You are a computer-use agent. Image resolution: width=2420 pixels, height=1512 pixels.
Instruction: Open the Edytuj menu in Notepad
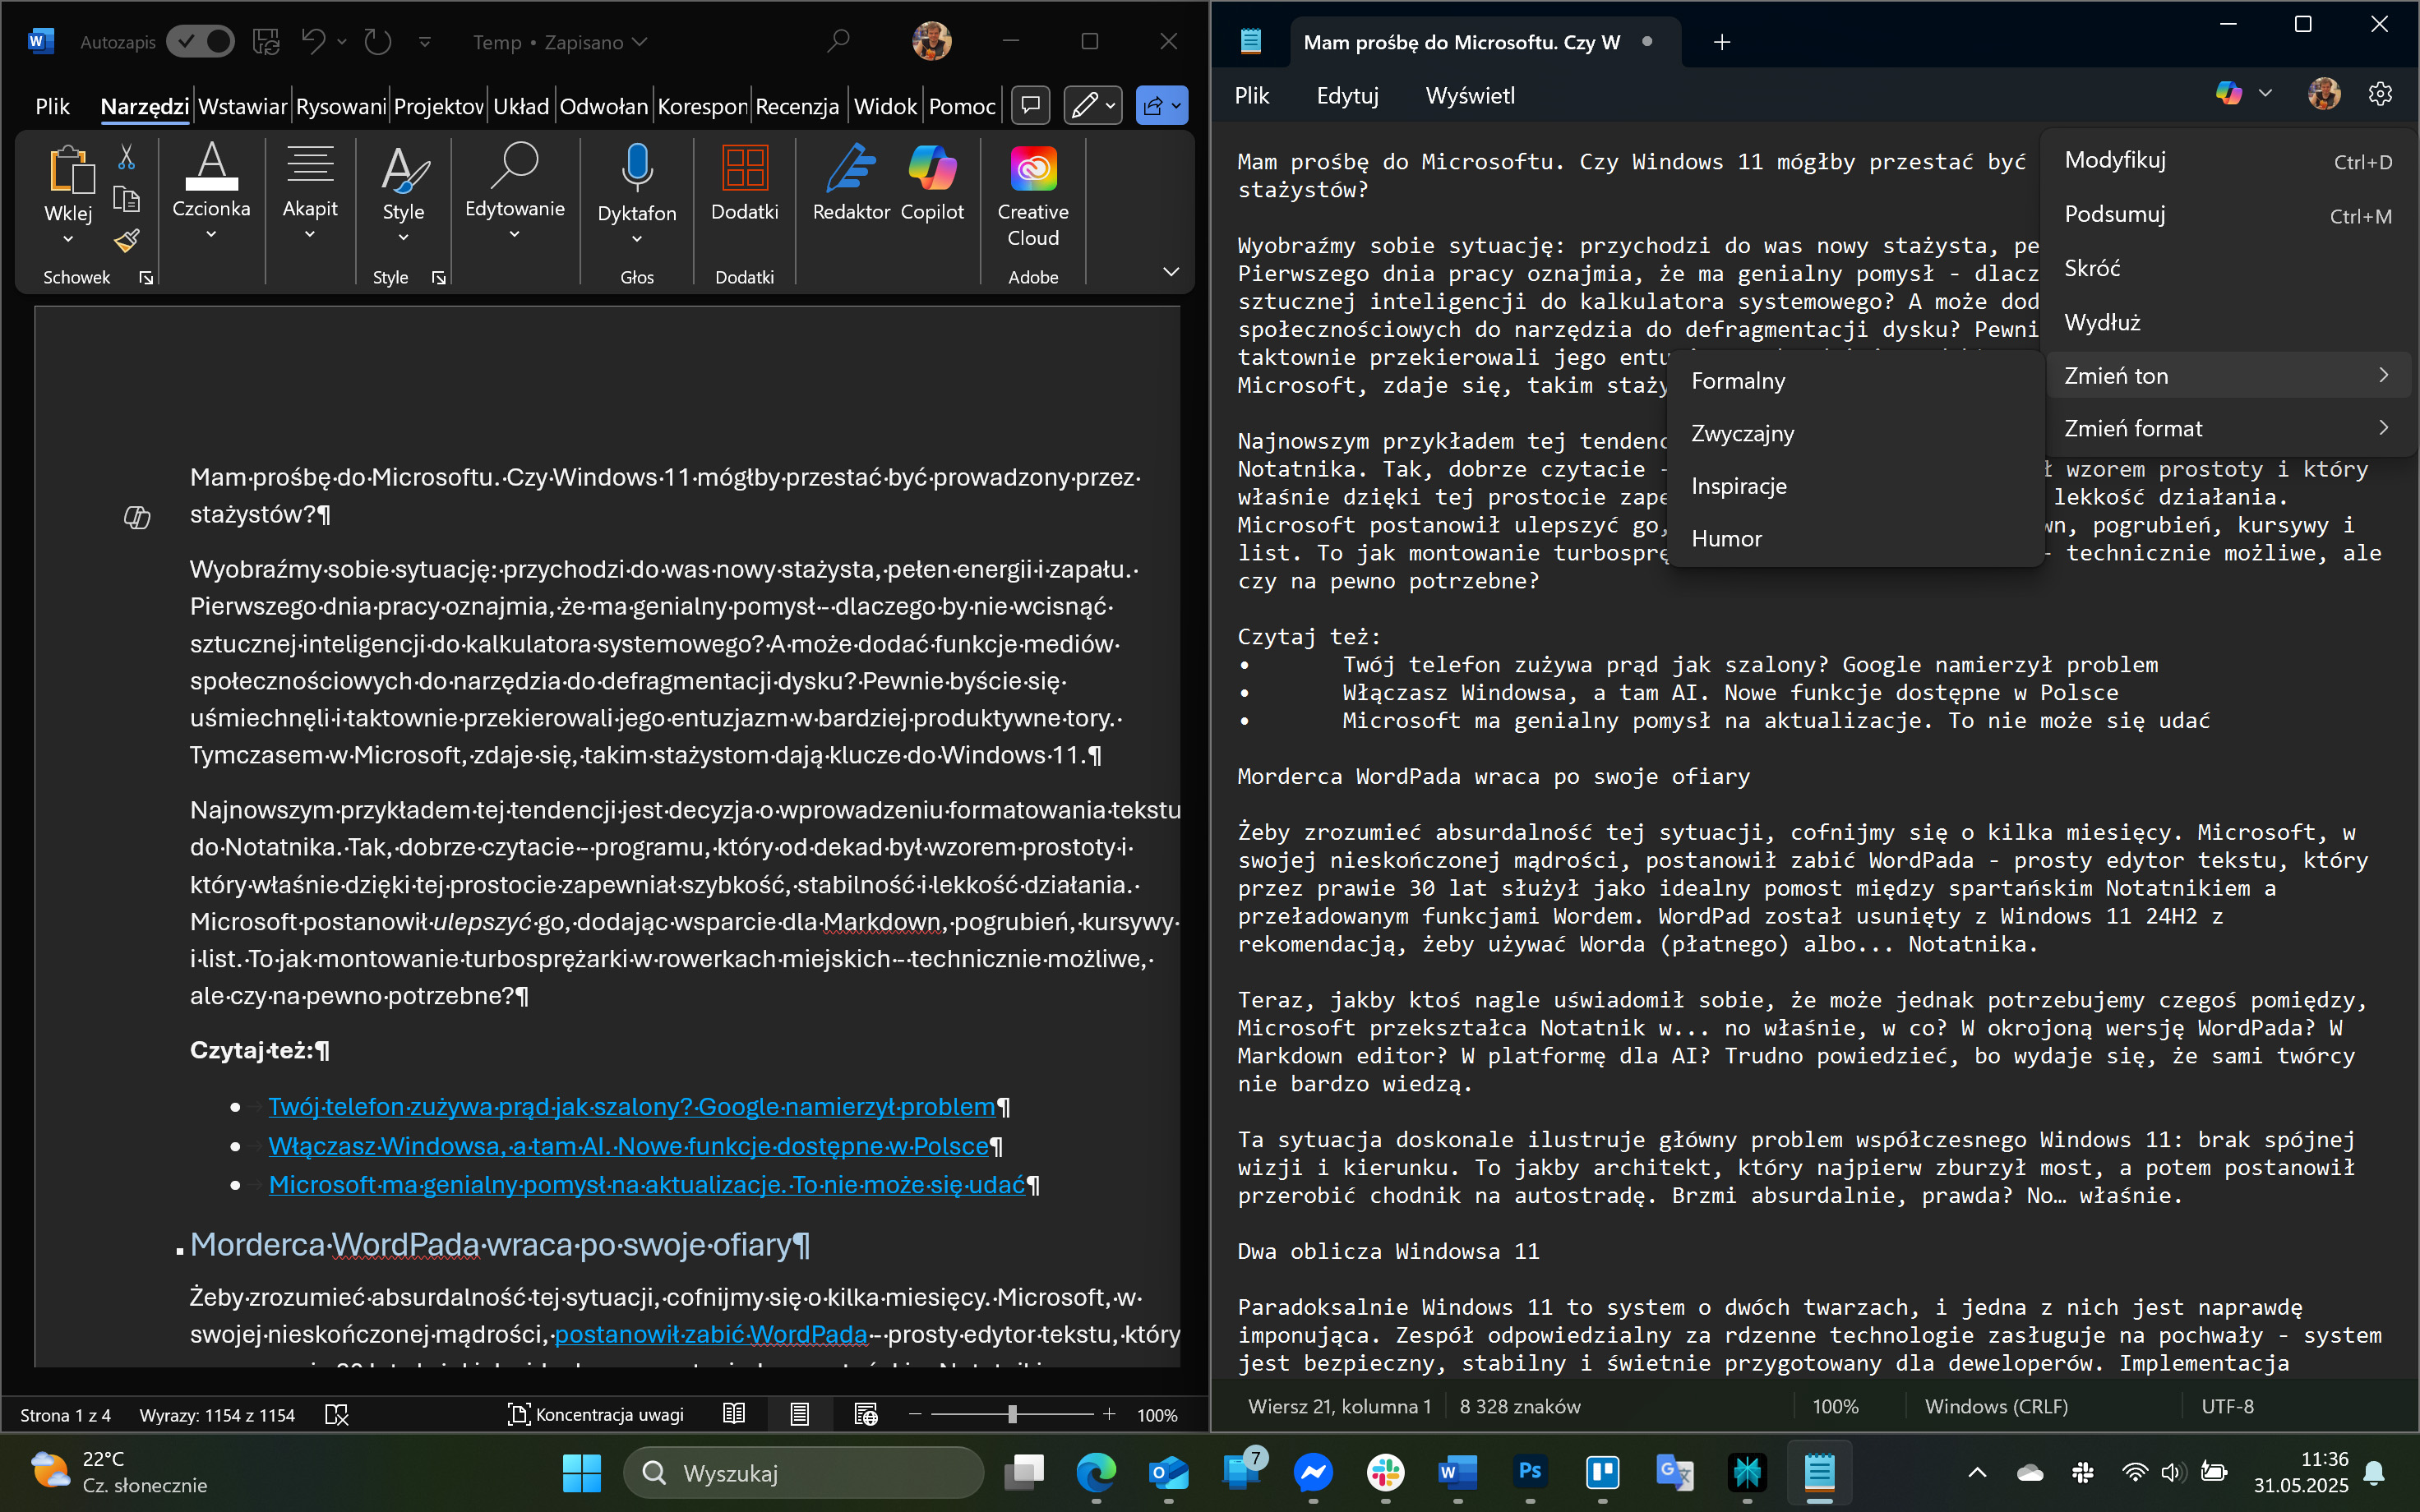(1347, 95)
